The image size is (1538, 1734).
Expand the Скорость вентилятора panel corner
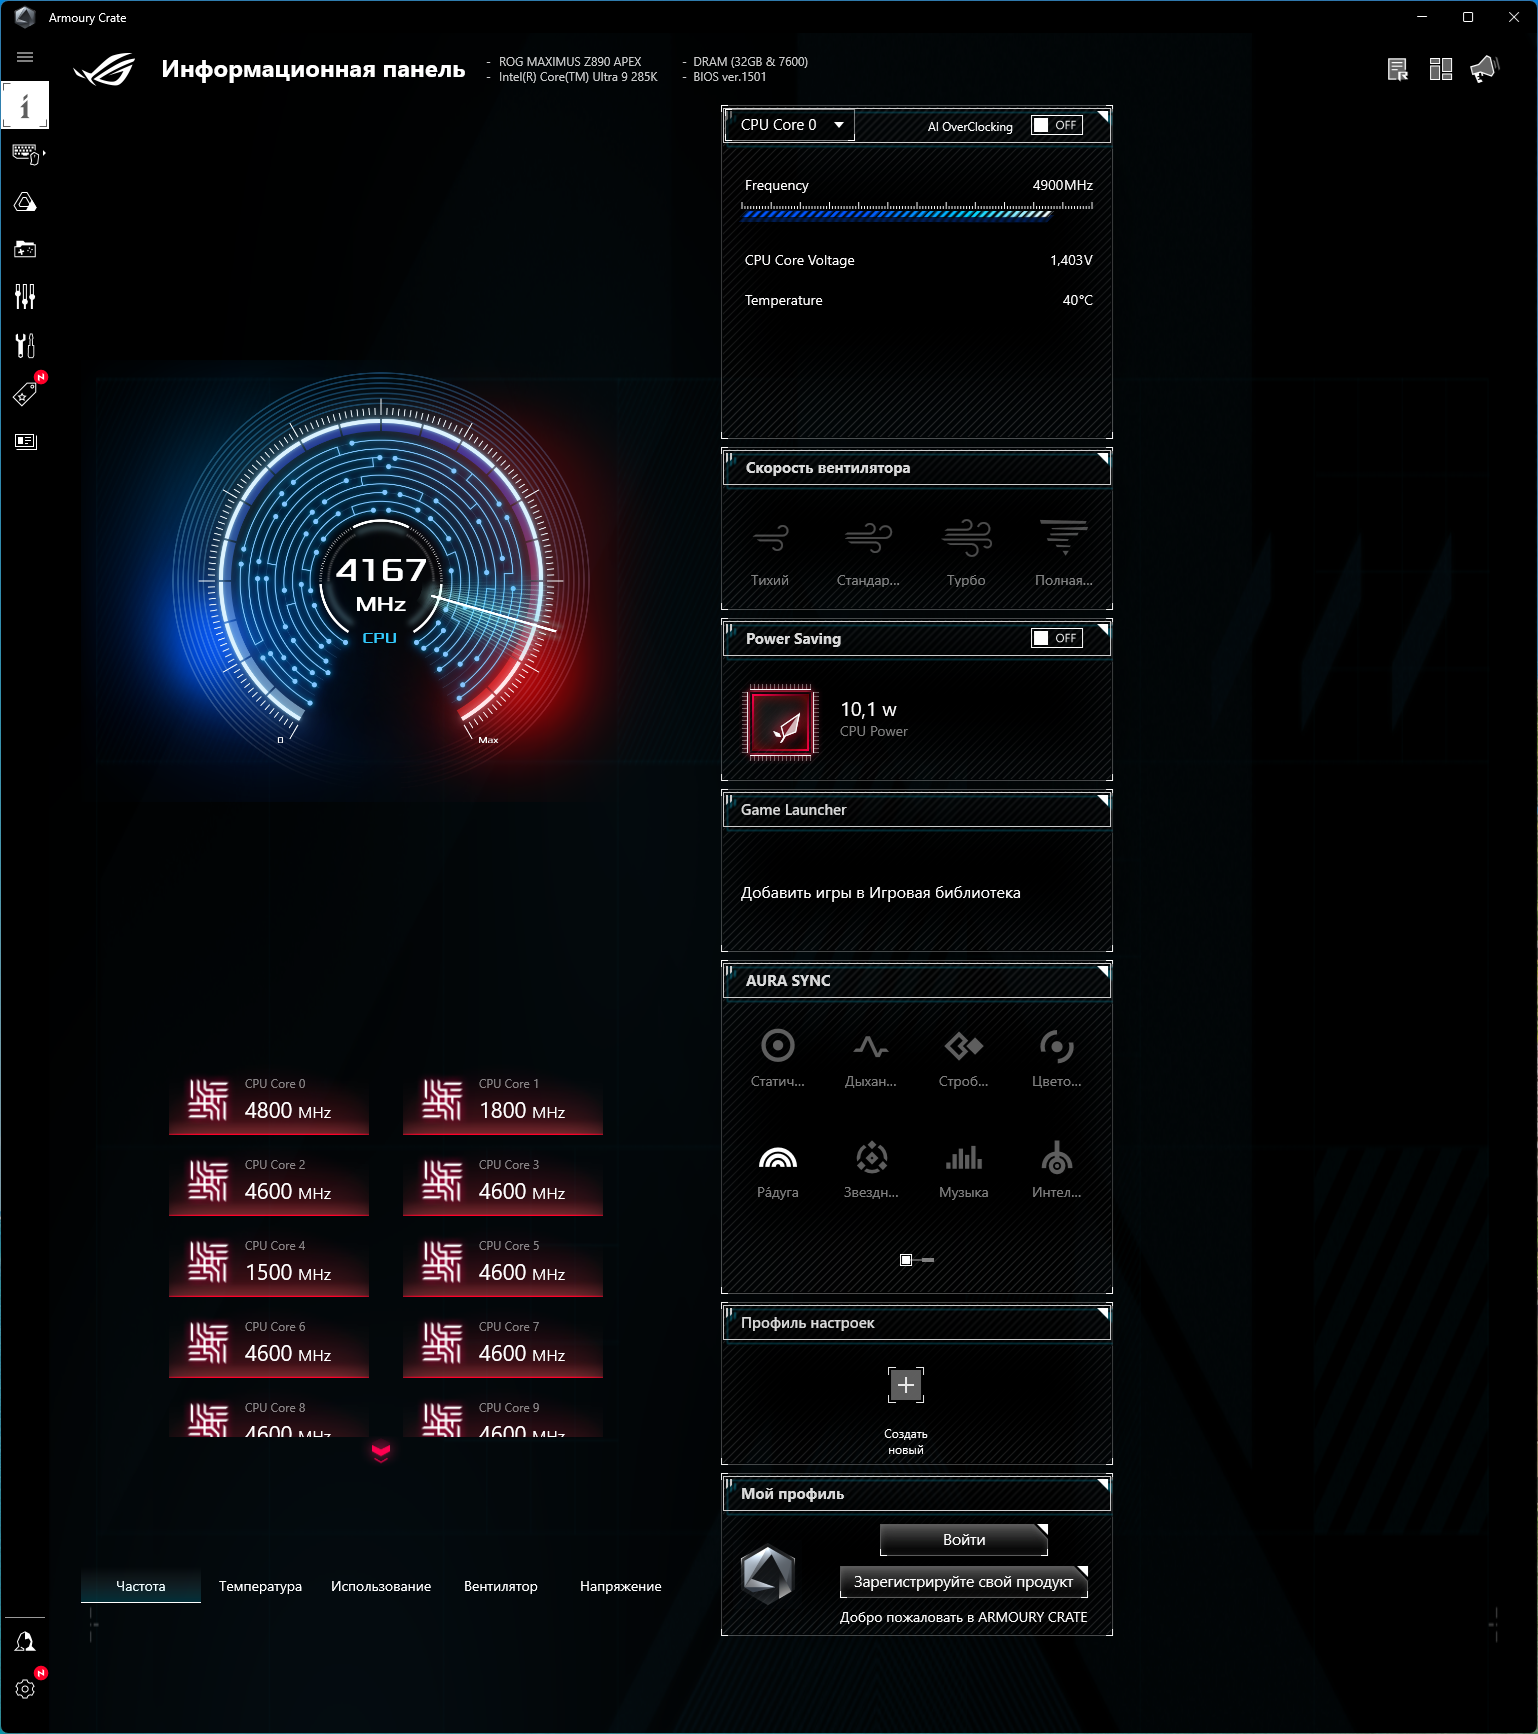(1103, 459)
